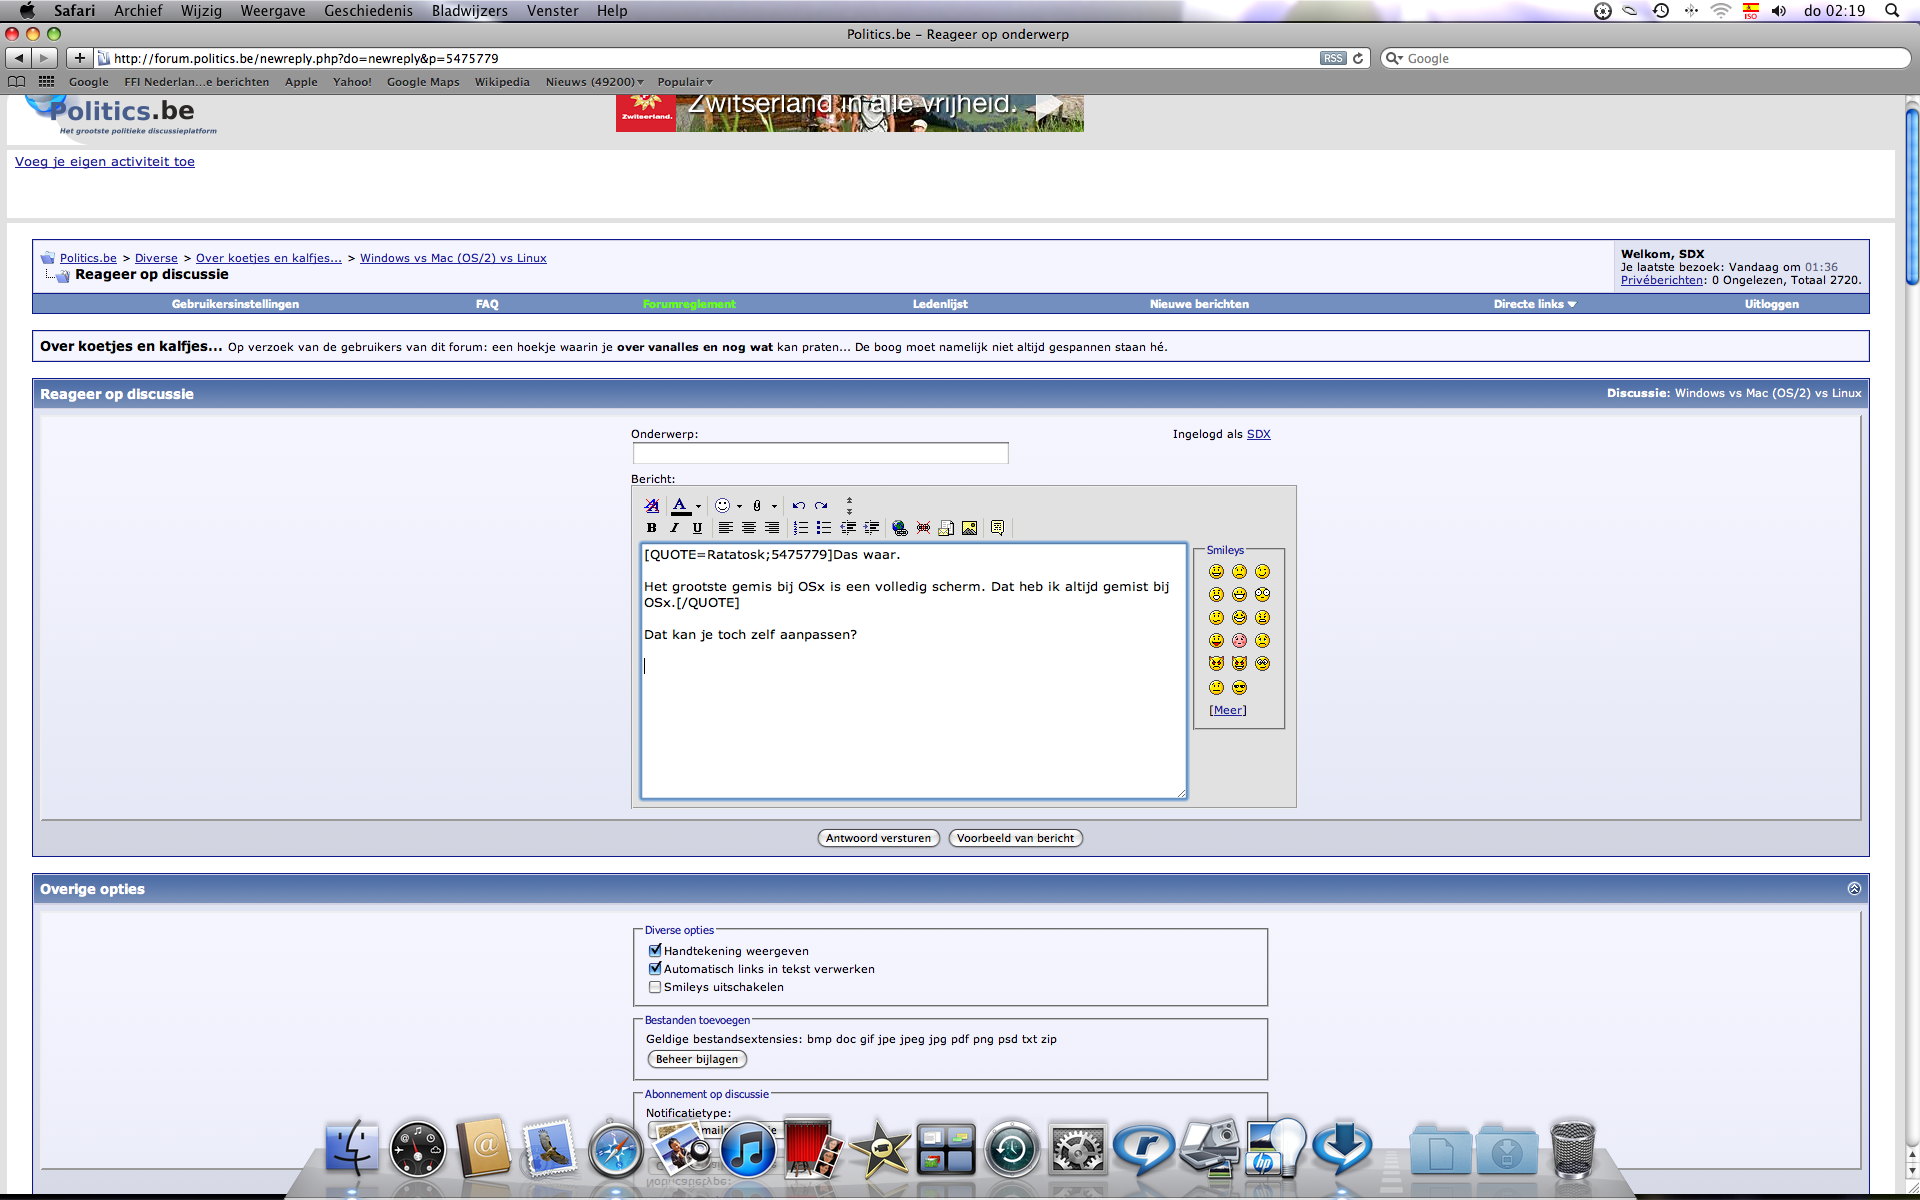Click the Antwoord versturen button
The height and width of the screenshot is (1200, 1920).
tap(878, 838)
